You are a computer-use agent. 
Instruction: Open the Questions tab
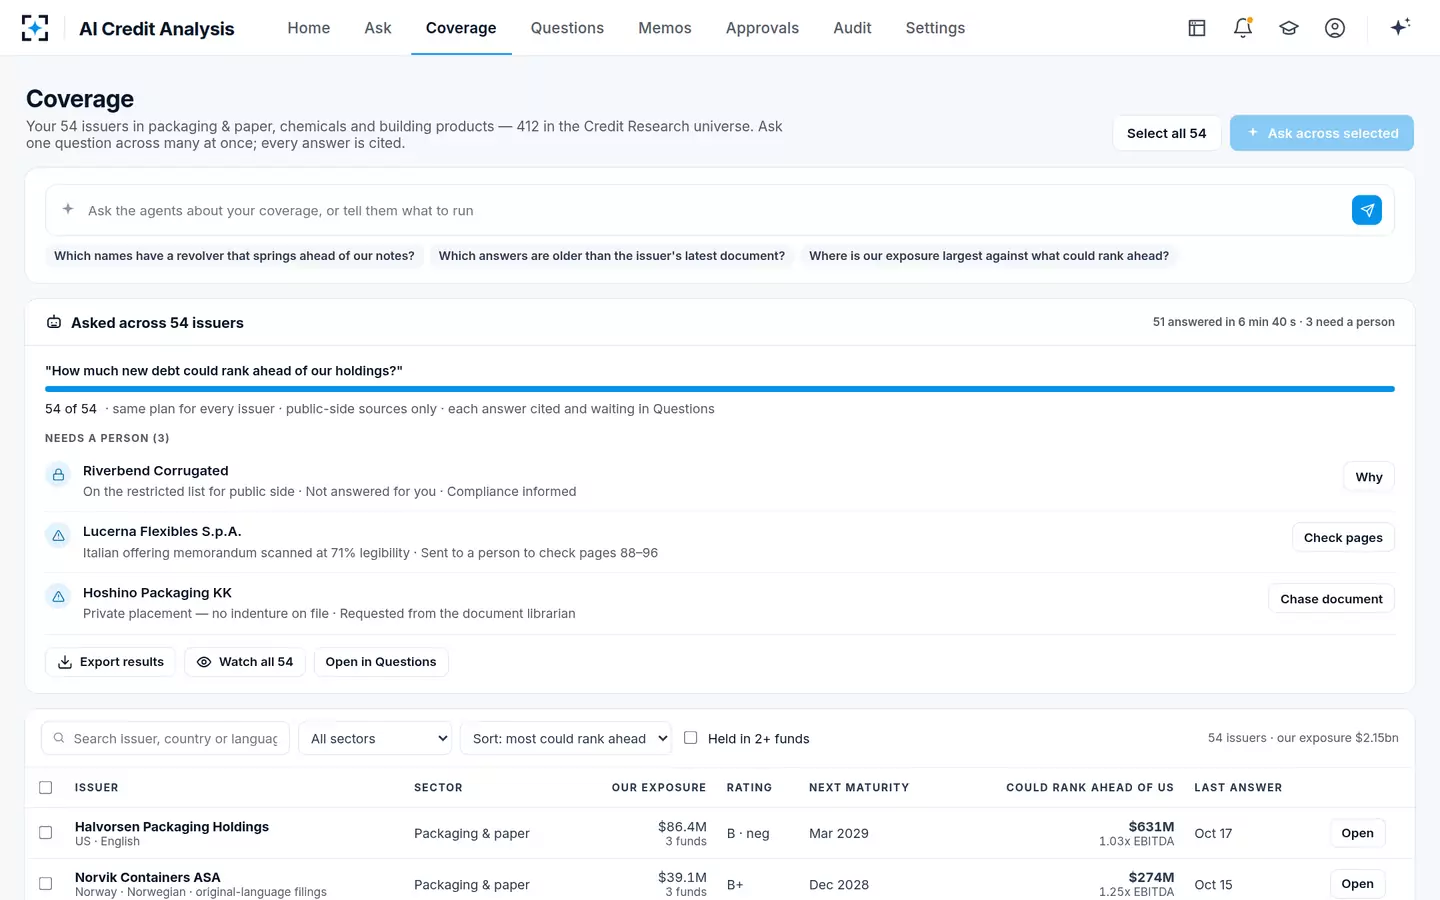click(567, 28)
